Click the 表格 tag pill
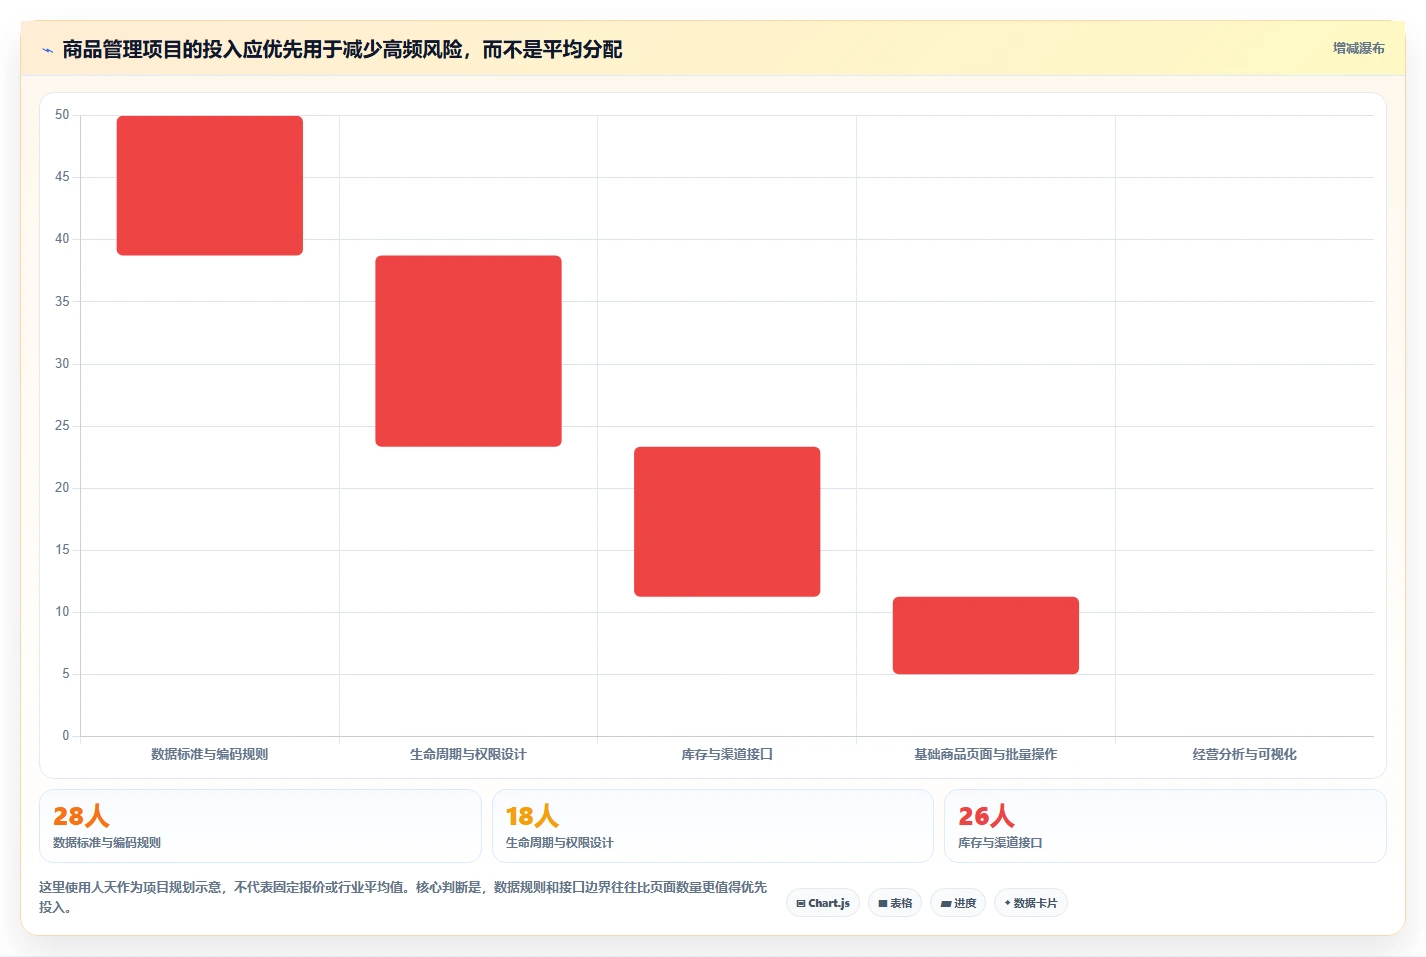 895,903
